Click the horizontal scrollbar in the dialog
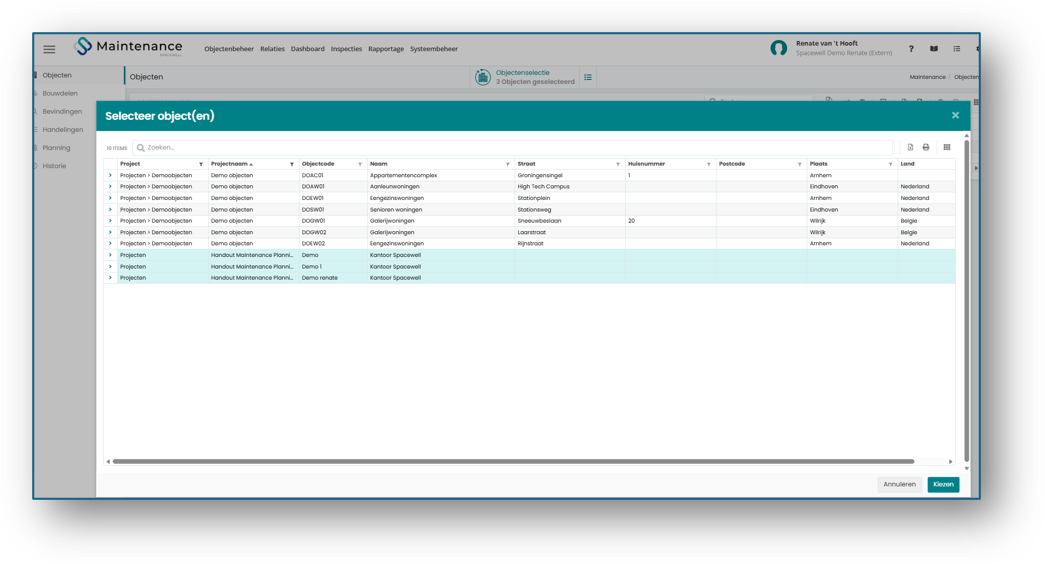Viewport: 1045px width, 564px height. tap(513, 461)
